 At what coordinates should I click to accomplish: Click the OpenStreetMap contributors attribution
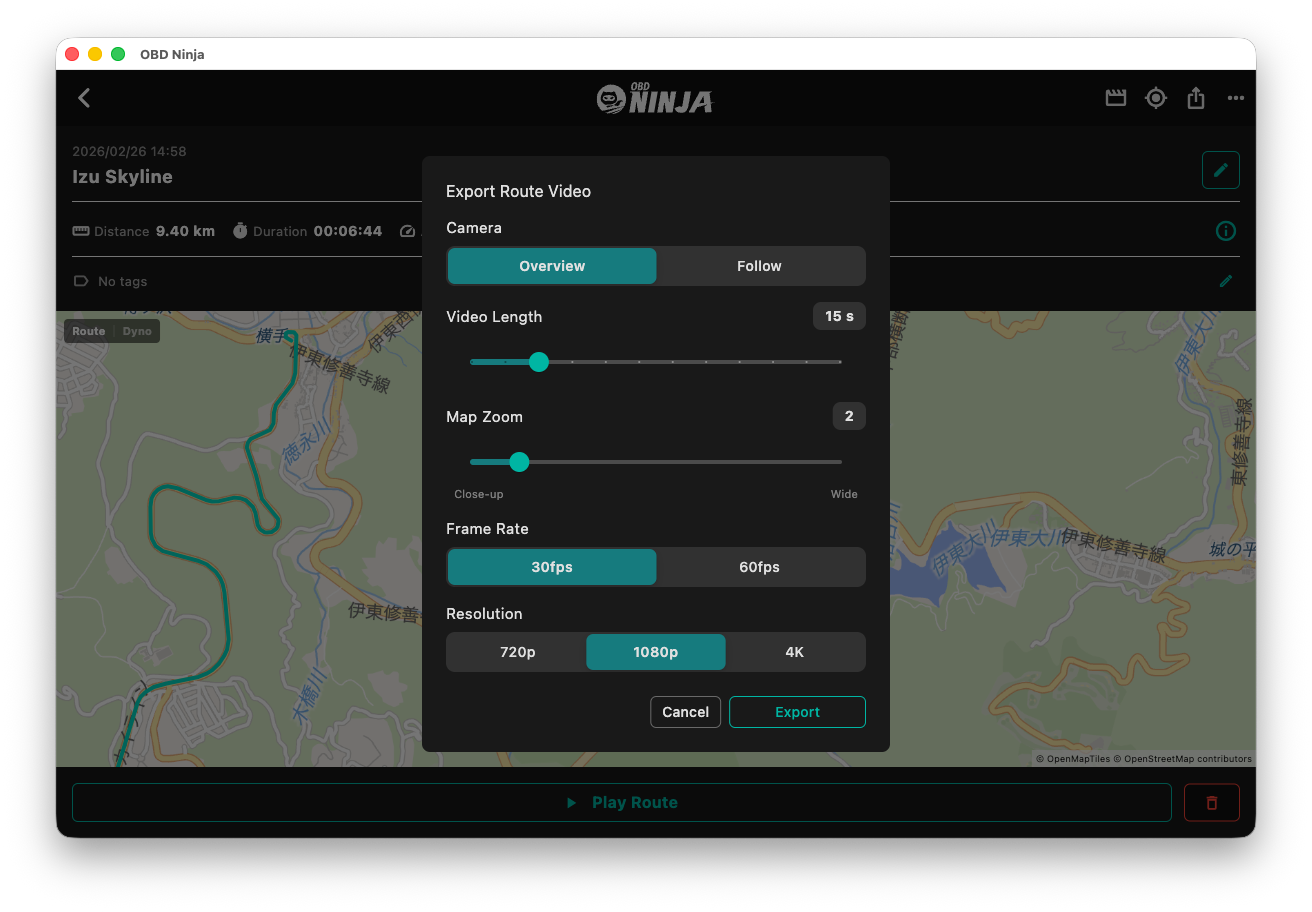1182,759
